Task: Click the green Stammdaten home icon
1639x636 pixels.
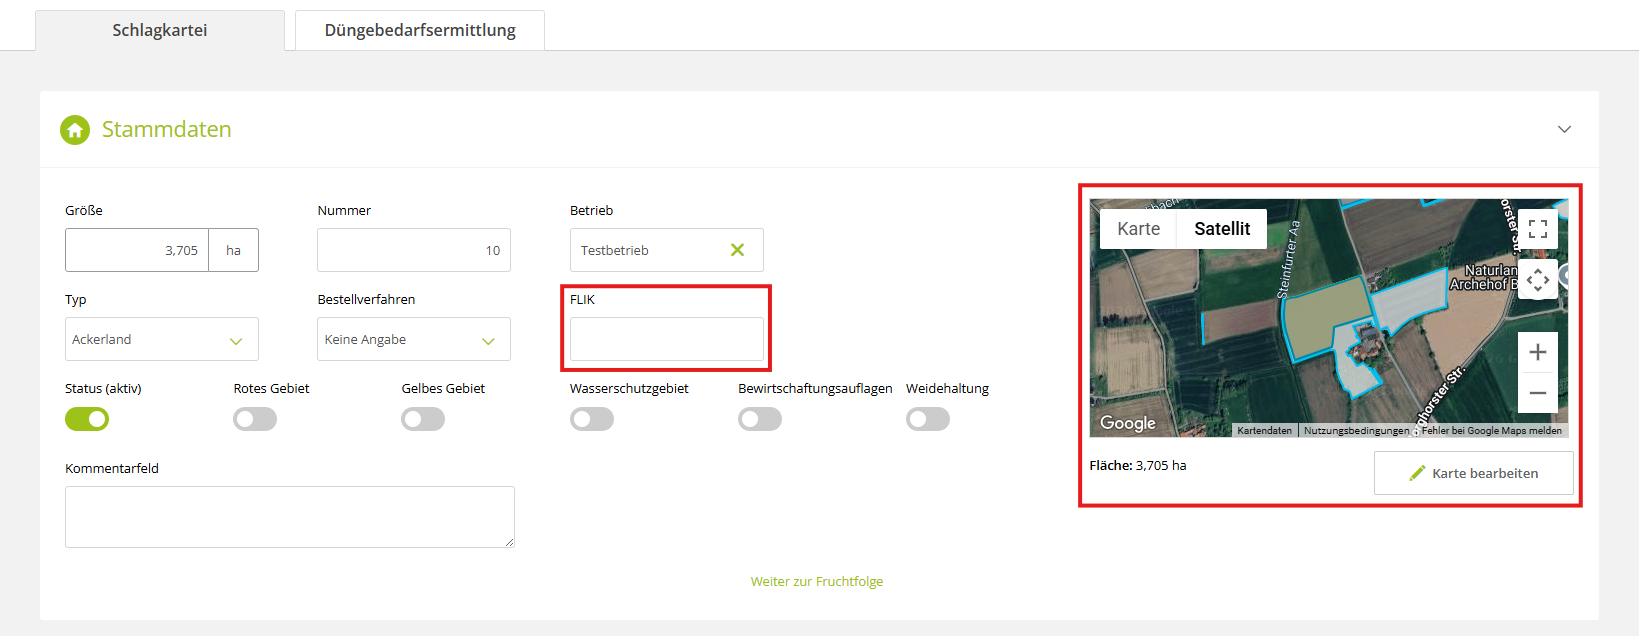Action: (75, 130)
